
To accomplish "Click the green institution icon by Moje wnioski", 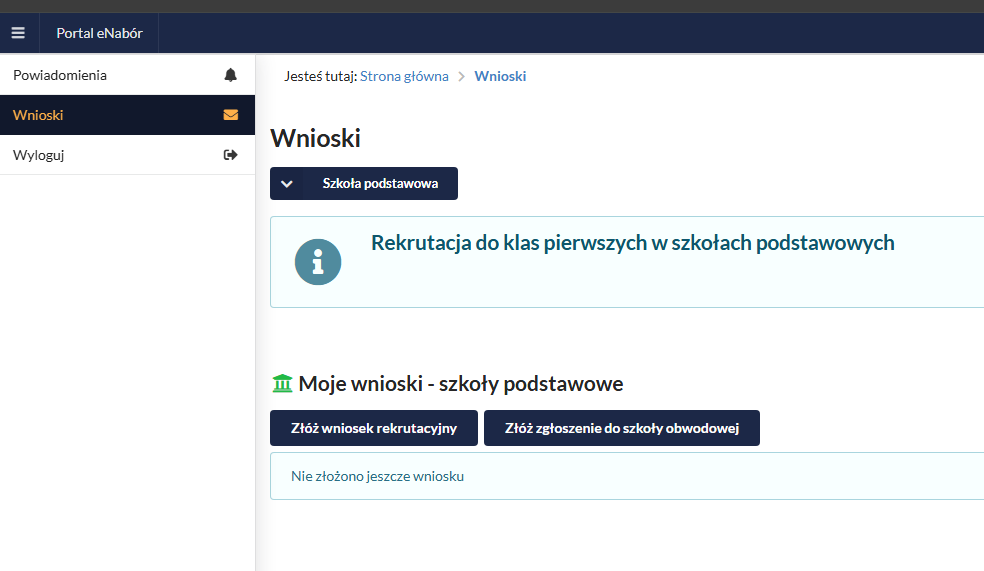I will tap(282, 384).
